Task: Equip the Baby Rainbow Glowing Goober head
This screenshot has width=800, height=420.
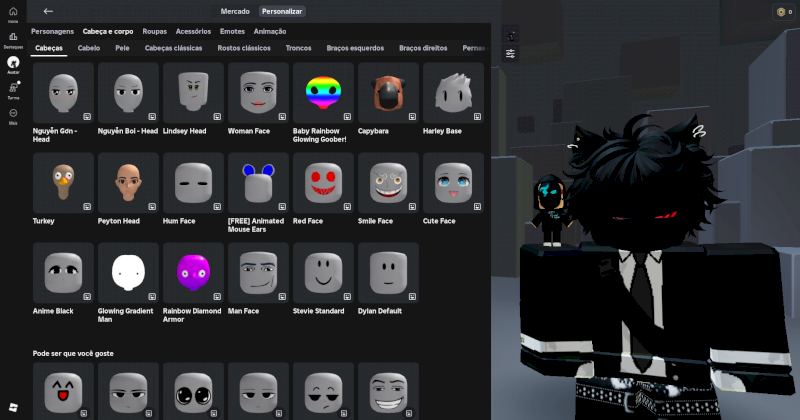Action: coord(323,93)
